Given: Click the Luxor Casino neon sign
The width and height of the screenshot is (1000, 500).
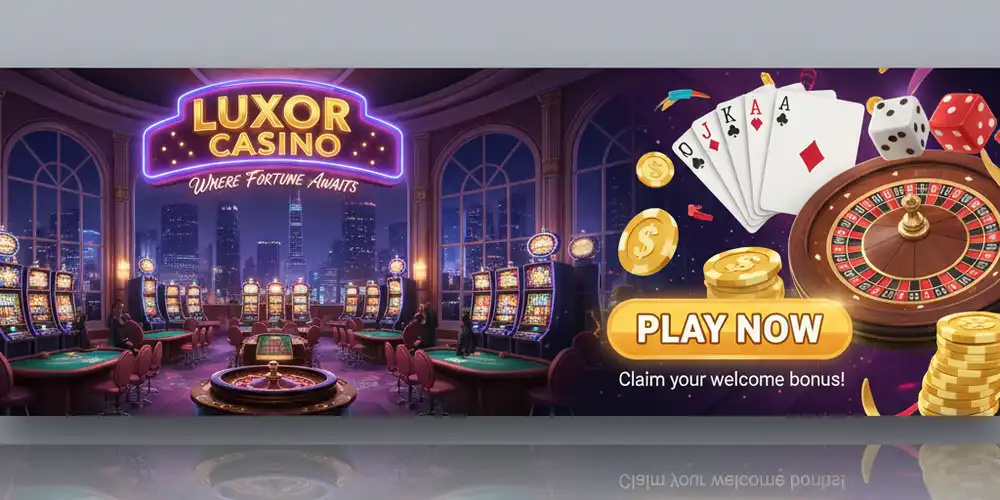Looking at the screenshot, I should [x=273, y=133].
